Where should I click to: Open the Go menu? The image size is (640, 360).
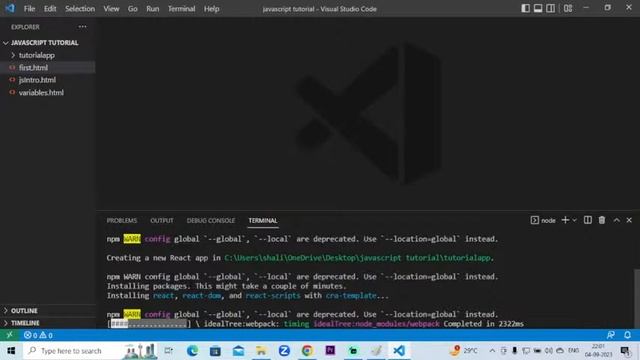coord(133,9)
